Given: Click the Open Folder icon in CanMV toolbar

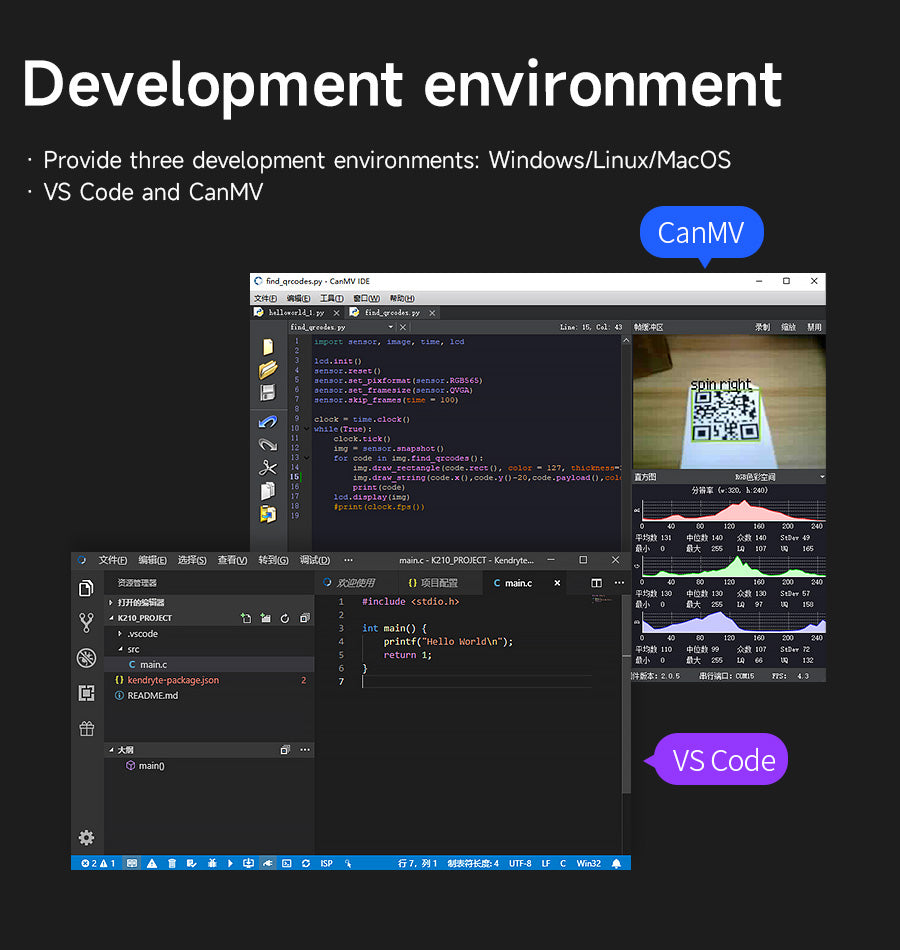Looking at the screenshot, I should coord(268,370).
